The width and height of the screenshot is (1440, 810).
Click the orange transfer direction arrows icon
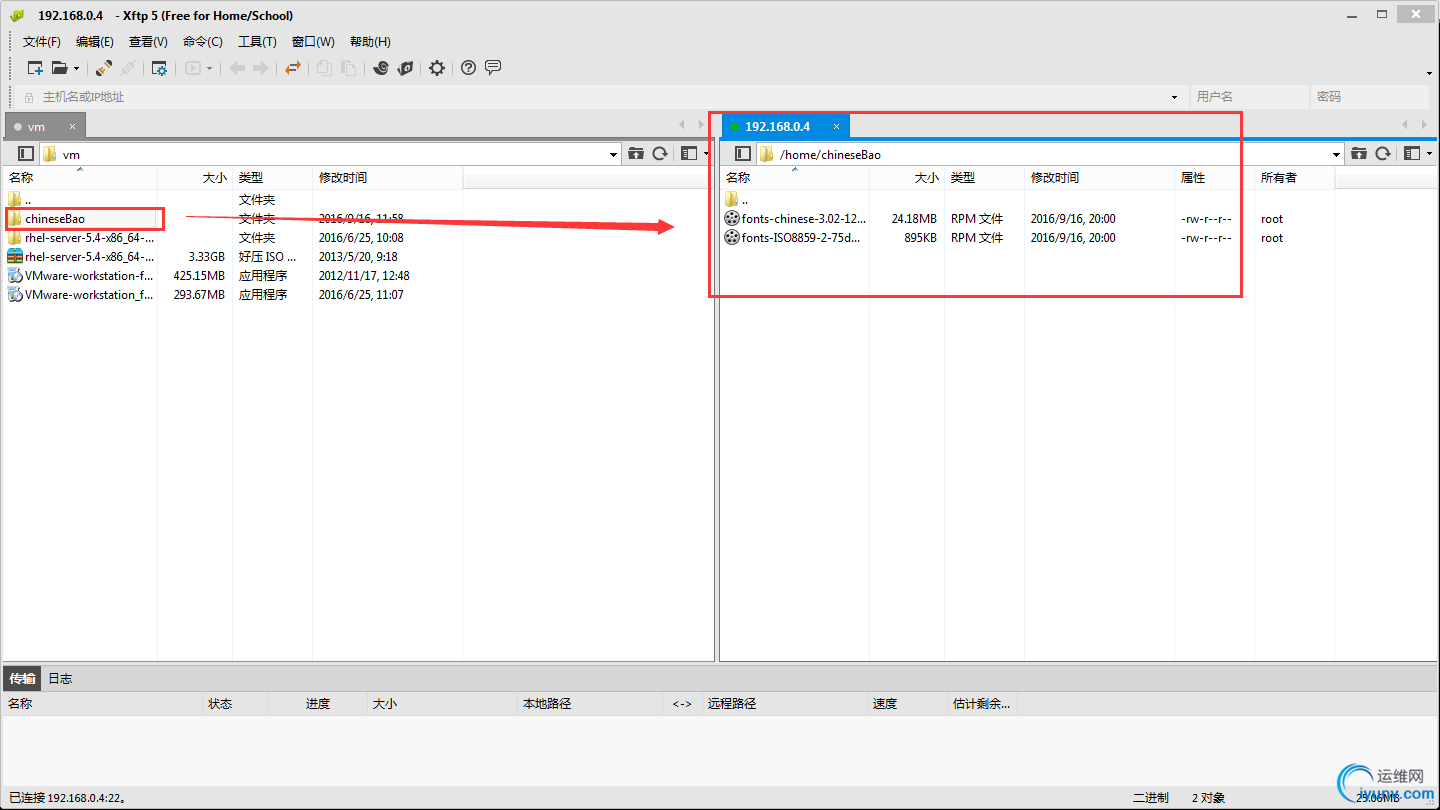[292, 68]
